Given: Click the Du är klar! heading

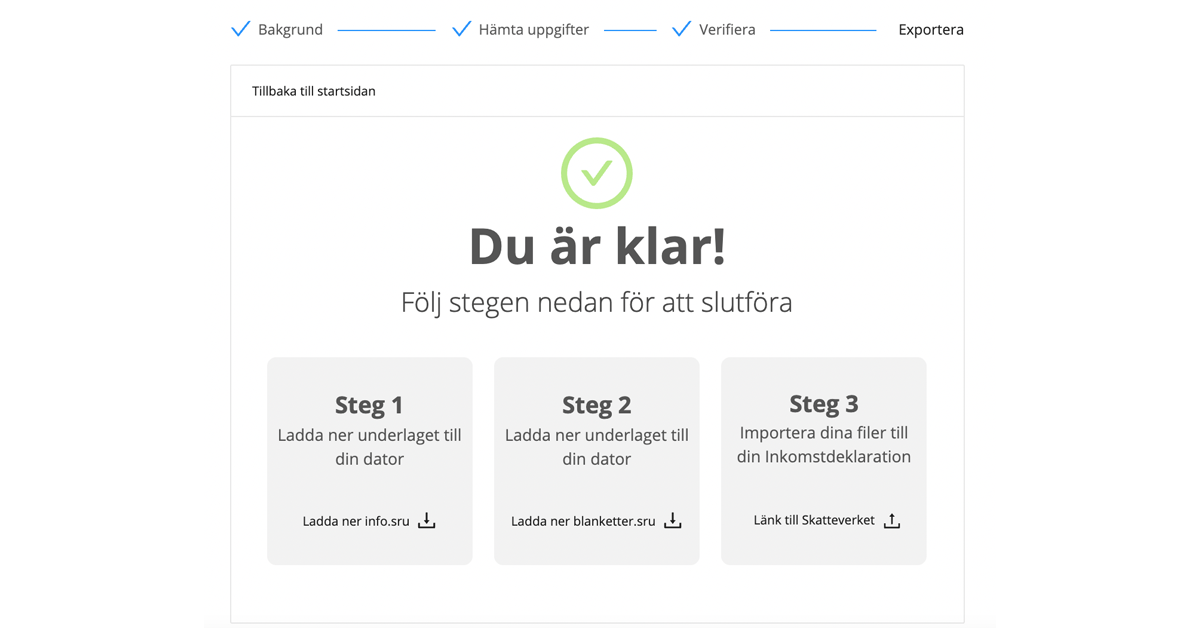Looking at the screenshot, I should (597, 246).
